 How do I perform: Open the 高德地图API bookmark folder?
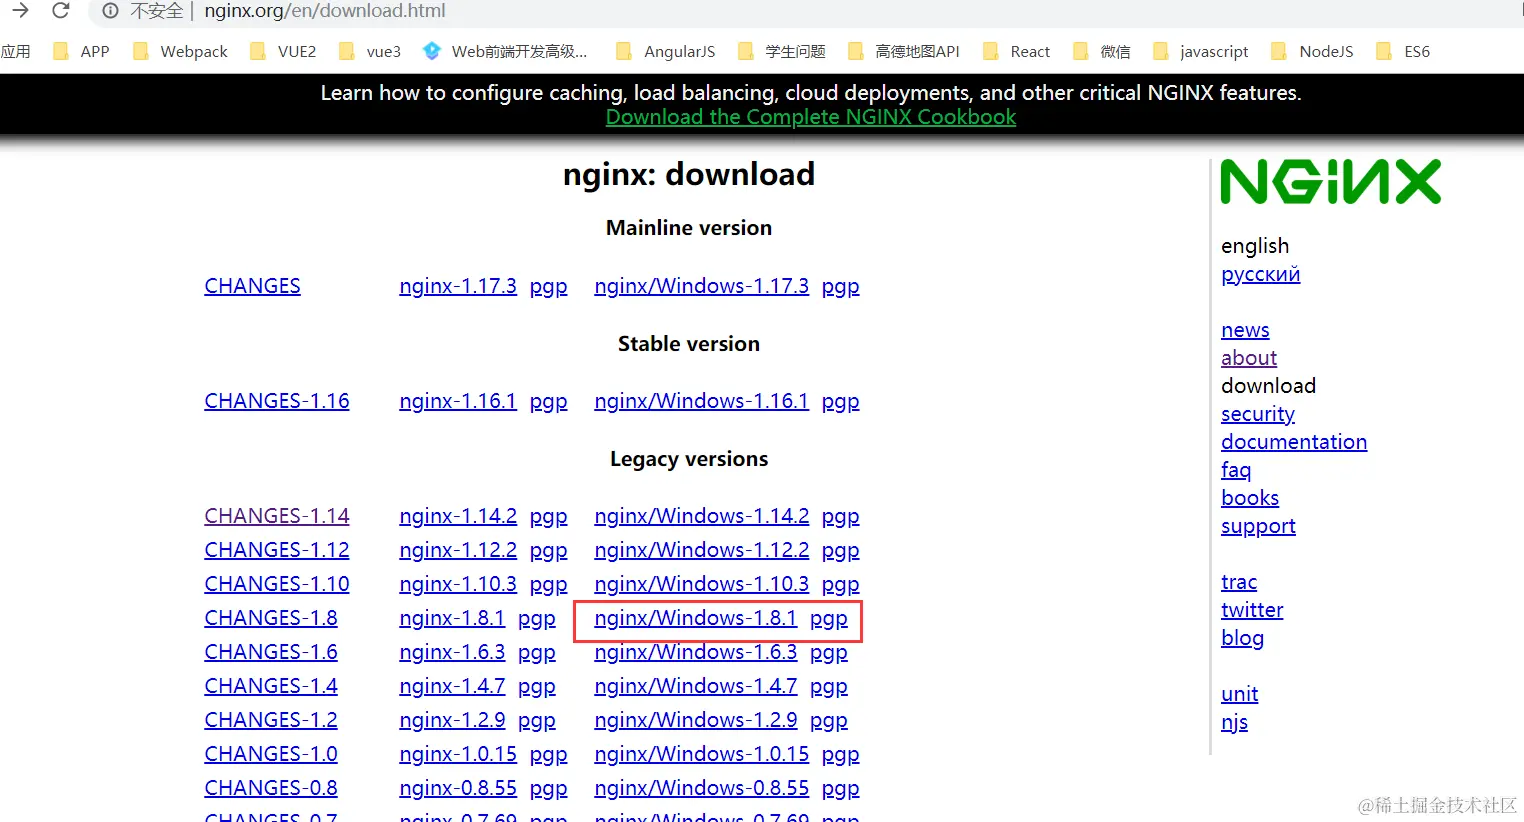(x=903, y=51)
